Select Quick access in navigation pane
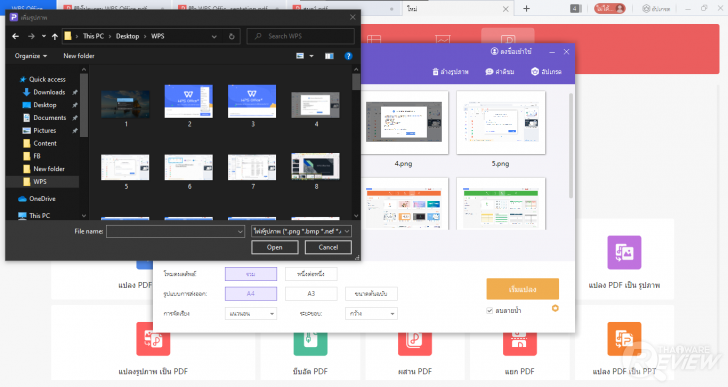Viewport: 728px width, 387px height. pos(43,79)
